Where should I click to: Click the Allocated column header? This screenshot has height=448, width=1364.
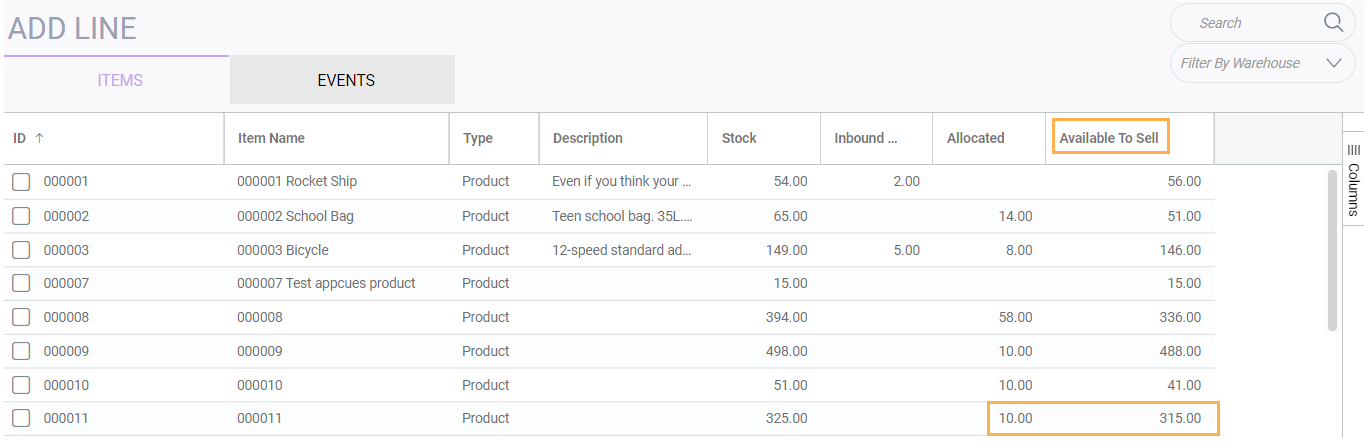pyautogui.click(x=975, y=139)
